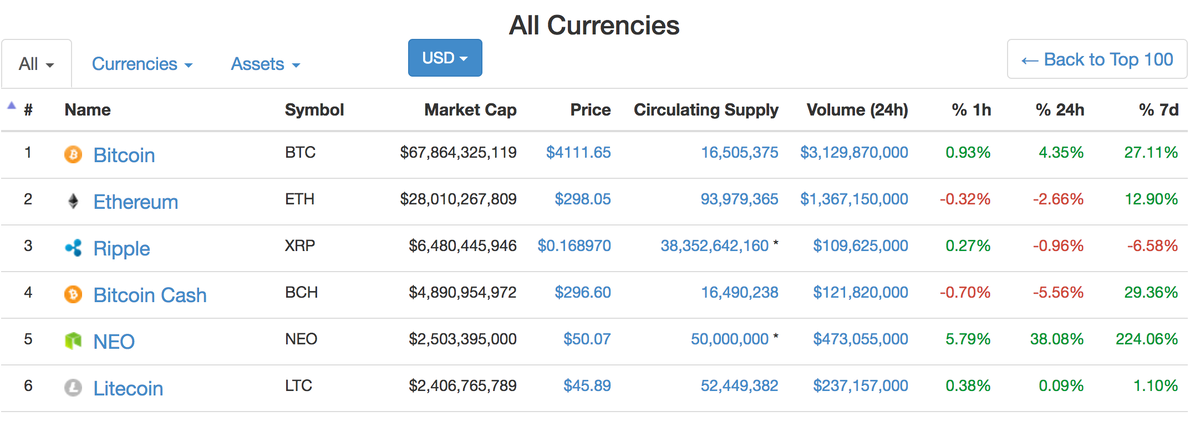Sort by the % 7d column header

[x=1158, y=110]
